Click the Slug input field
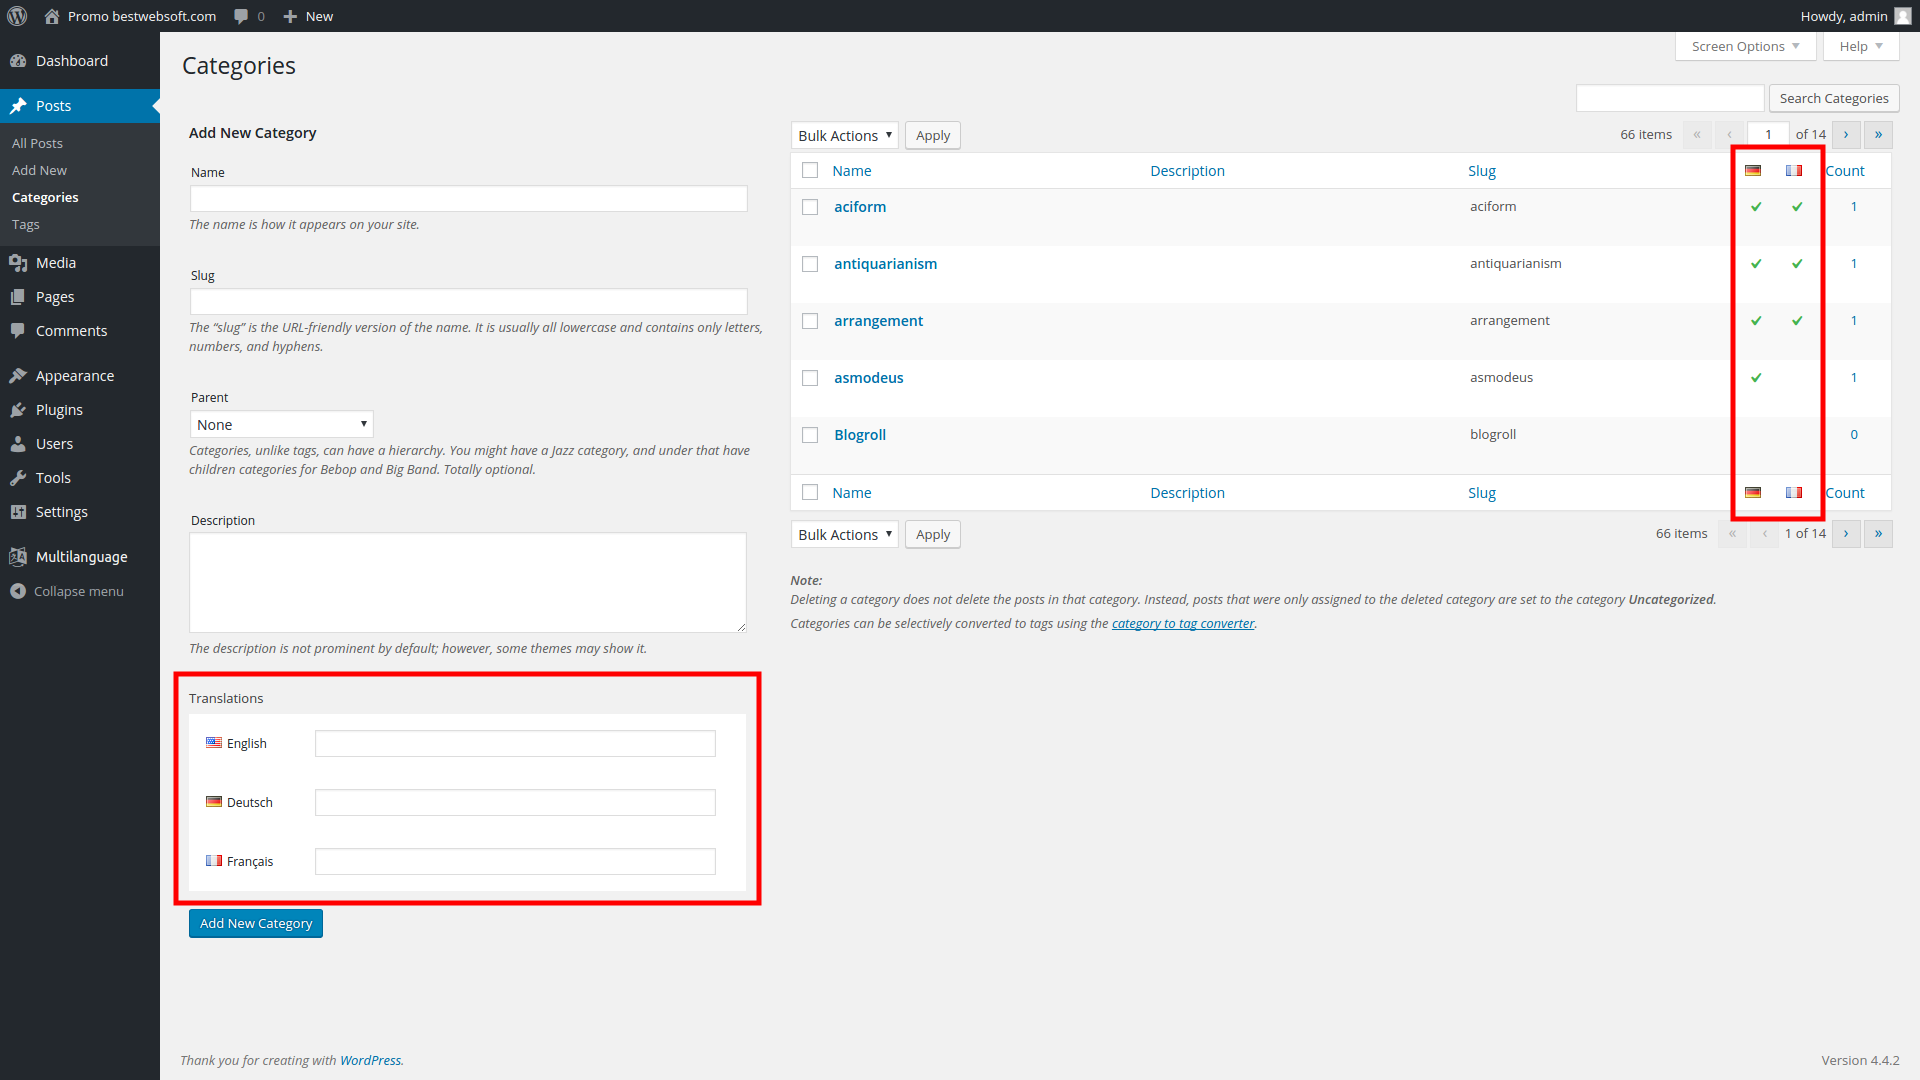The width and height of the screenshot is (1920, 1080). (x=469, y=301)
